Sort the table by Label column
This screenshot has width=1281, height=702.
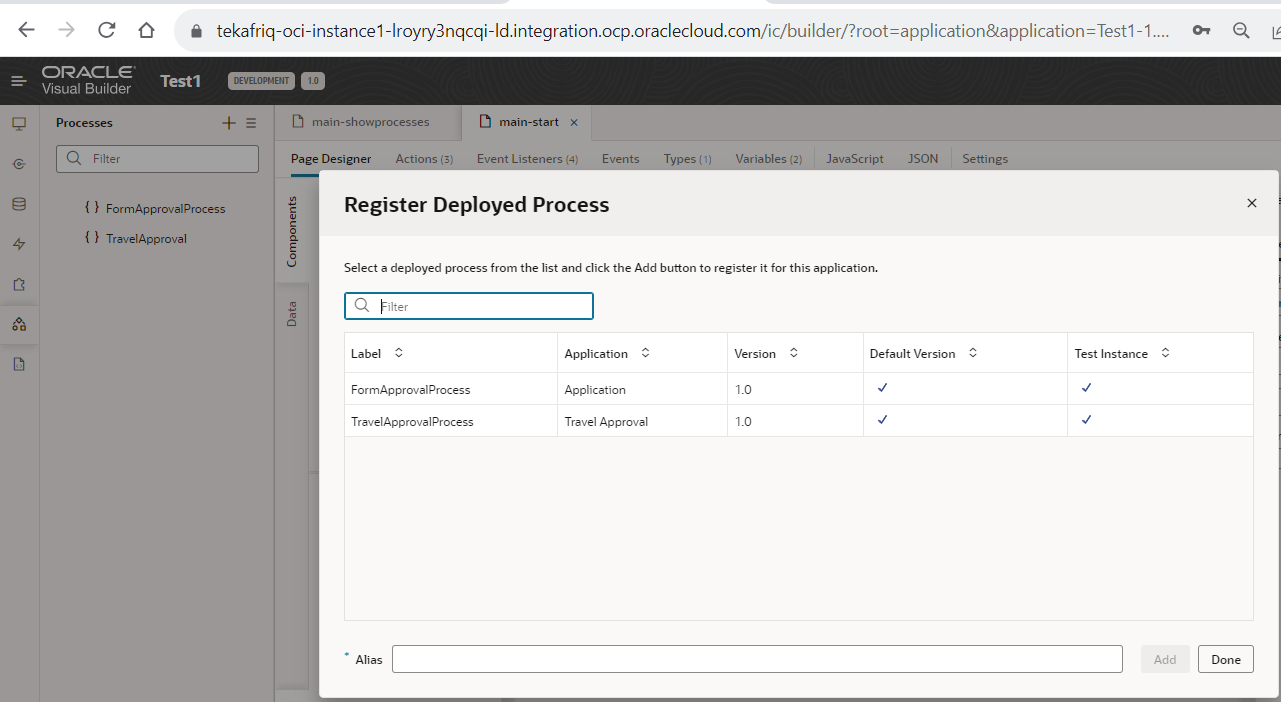(x=397, y=352)
